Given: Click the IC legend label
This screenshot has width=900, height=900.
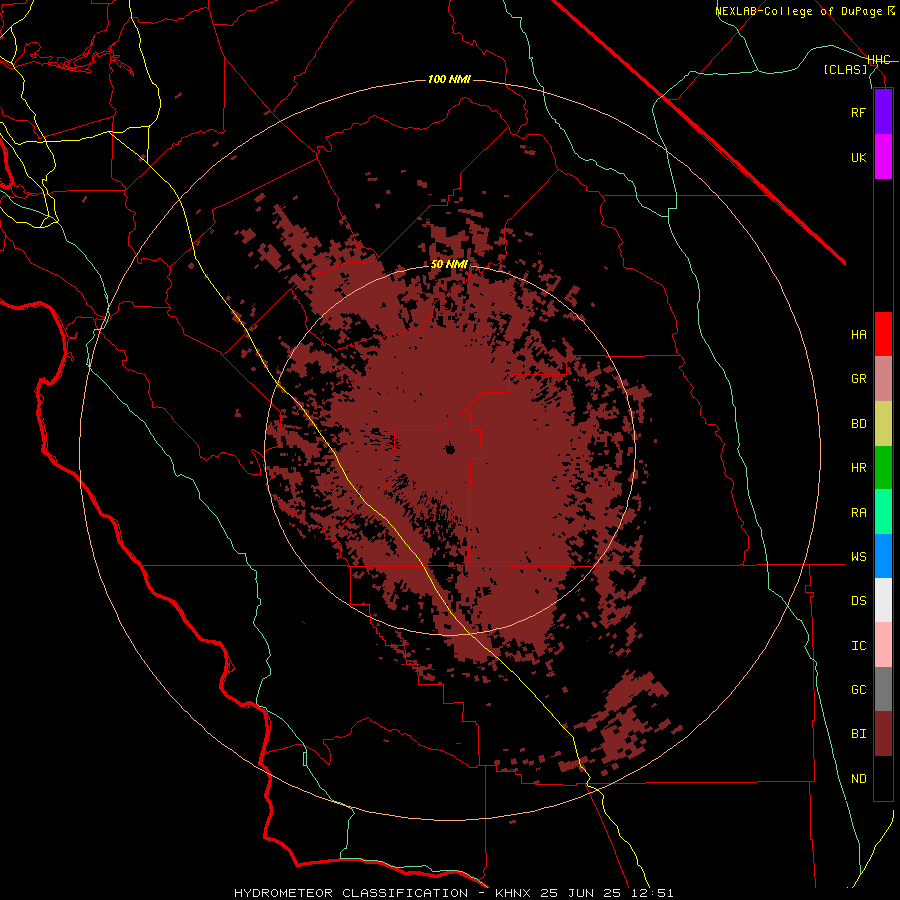Looking at the screenshot, I should (x=858, y=646).
